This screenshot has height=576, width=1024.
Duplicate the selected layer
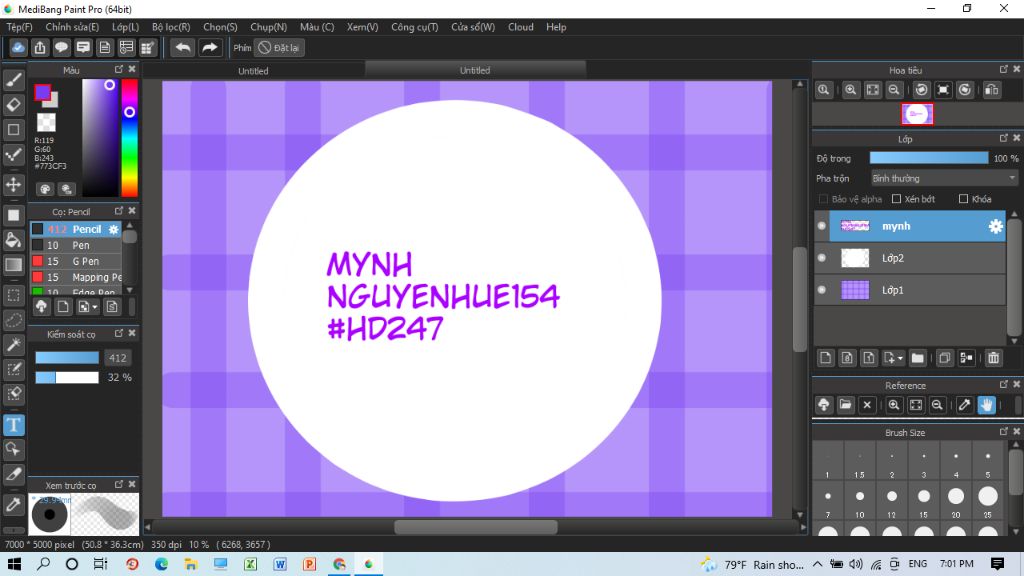[944, 358]
